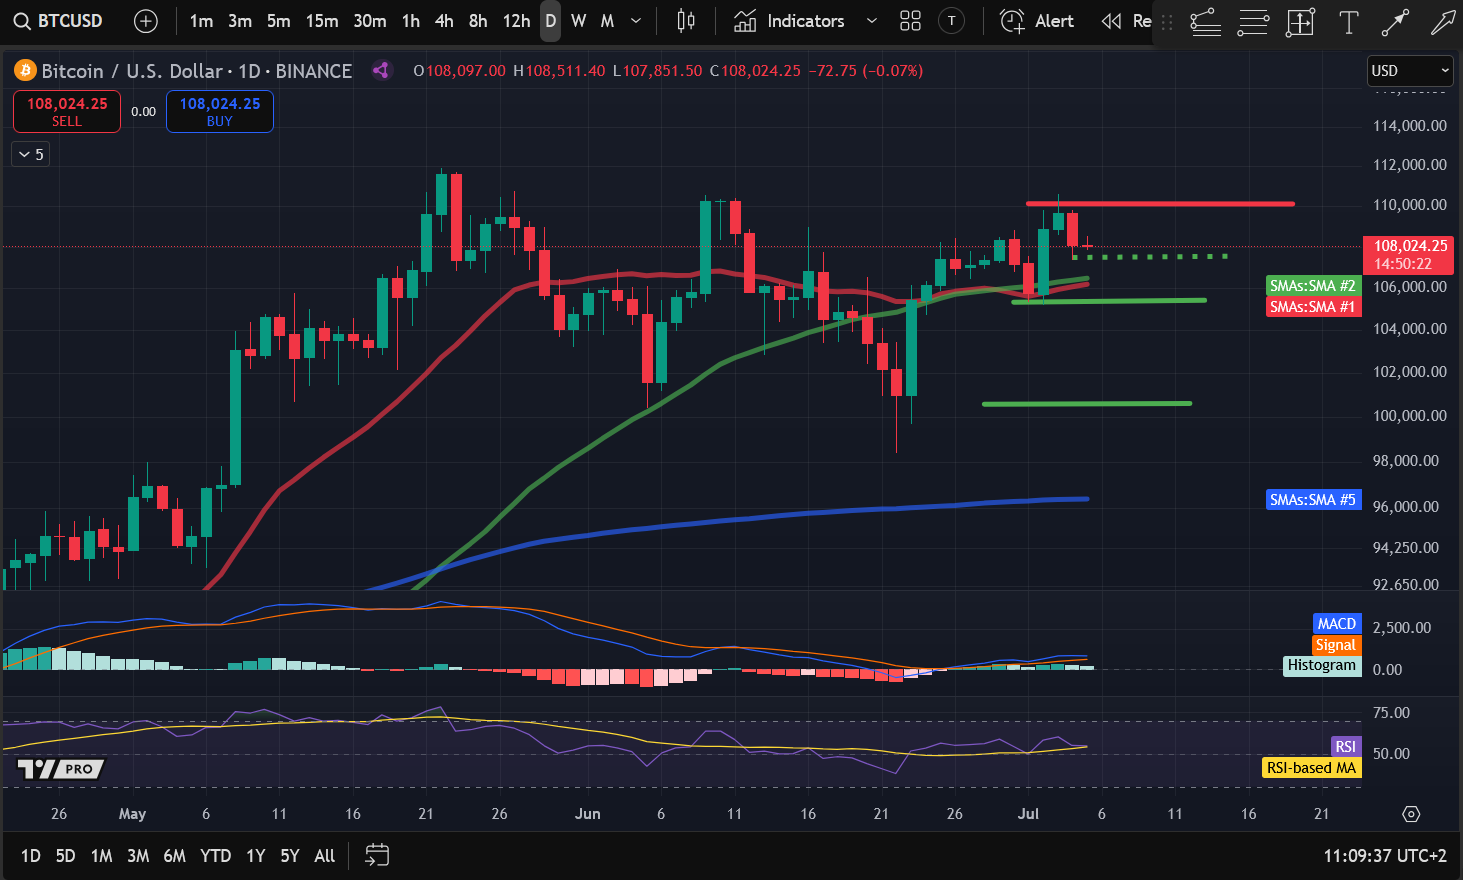Click the Signal scale label
Image resolution: width=1463 pixels, height=880 pixels.
(x=1336, y=645)
